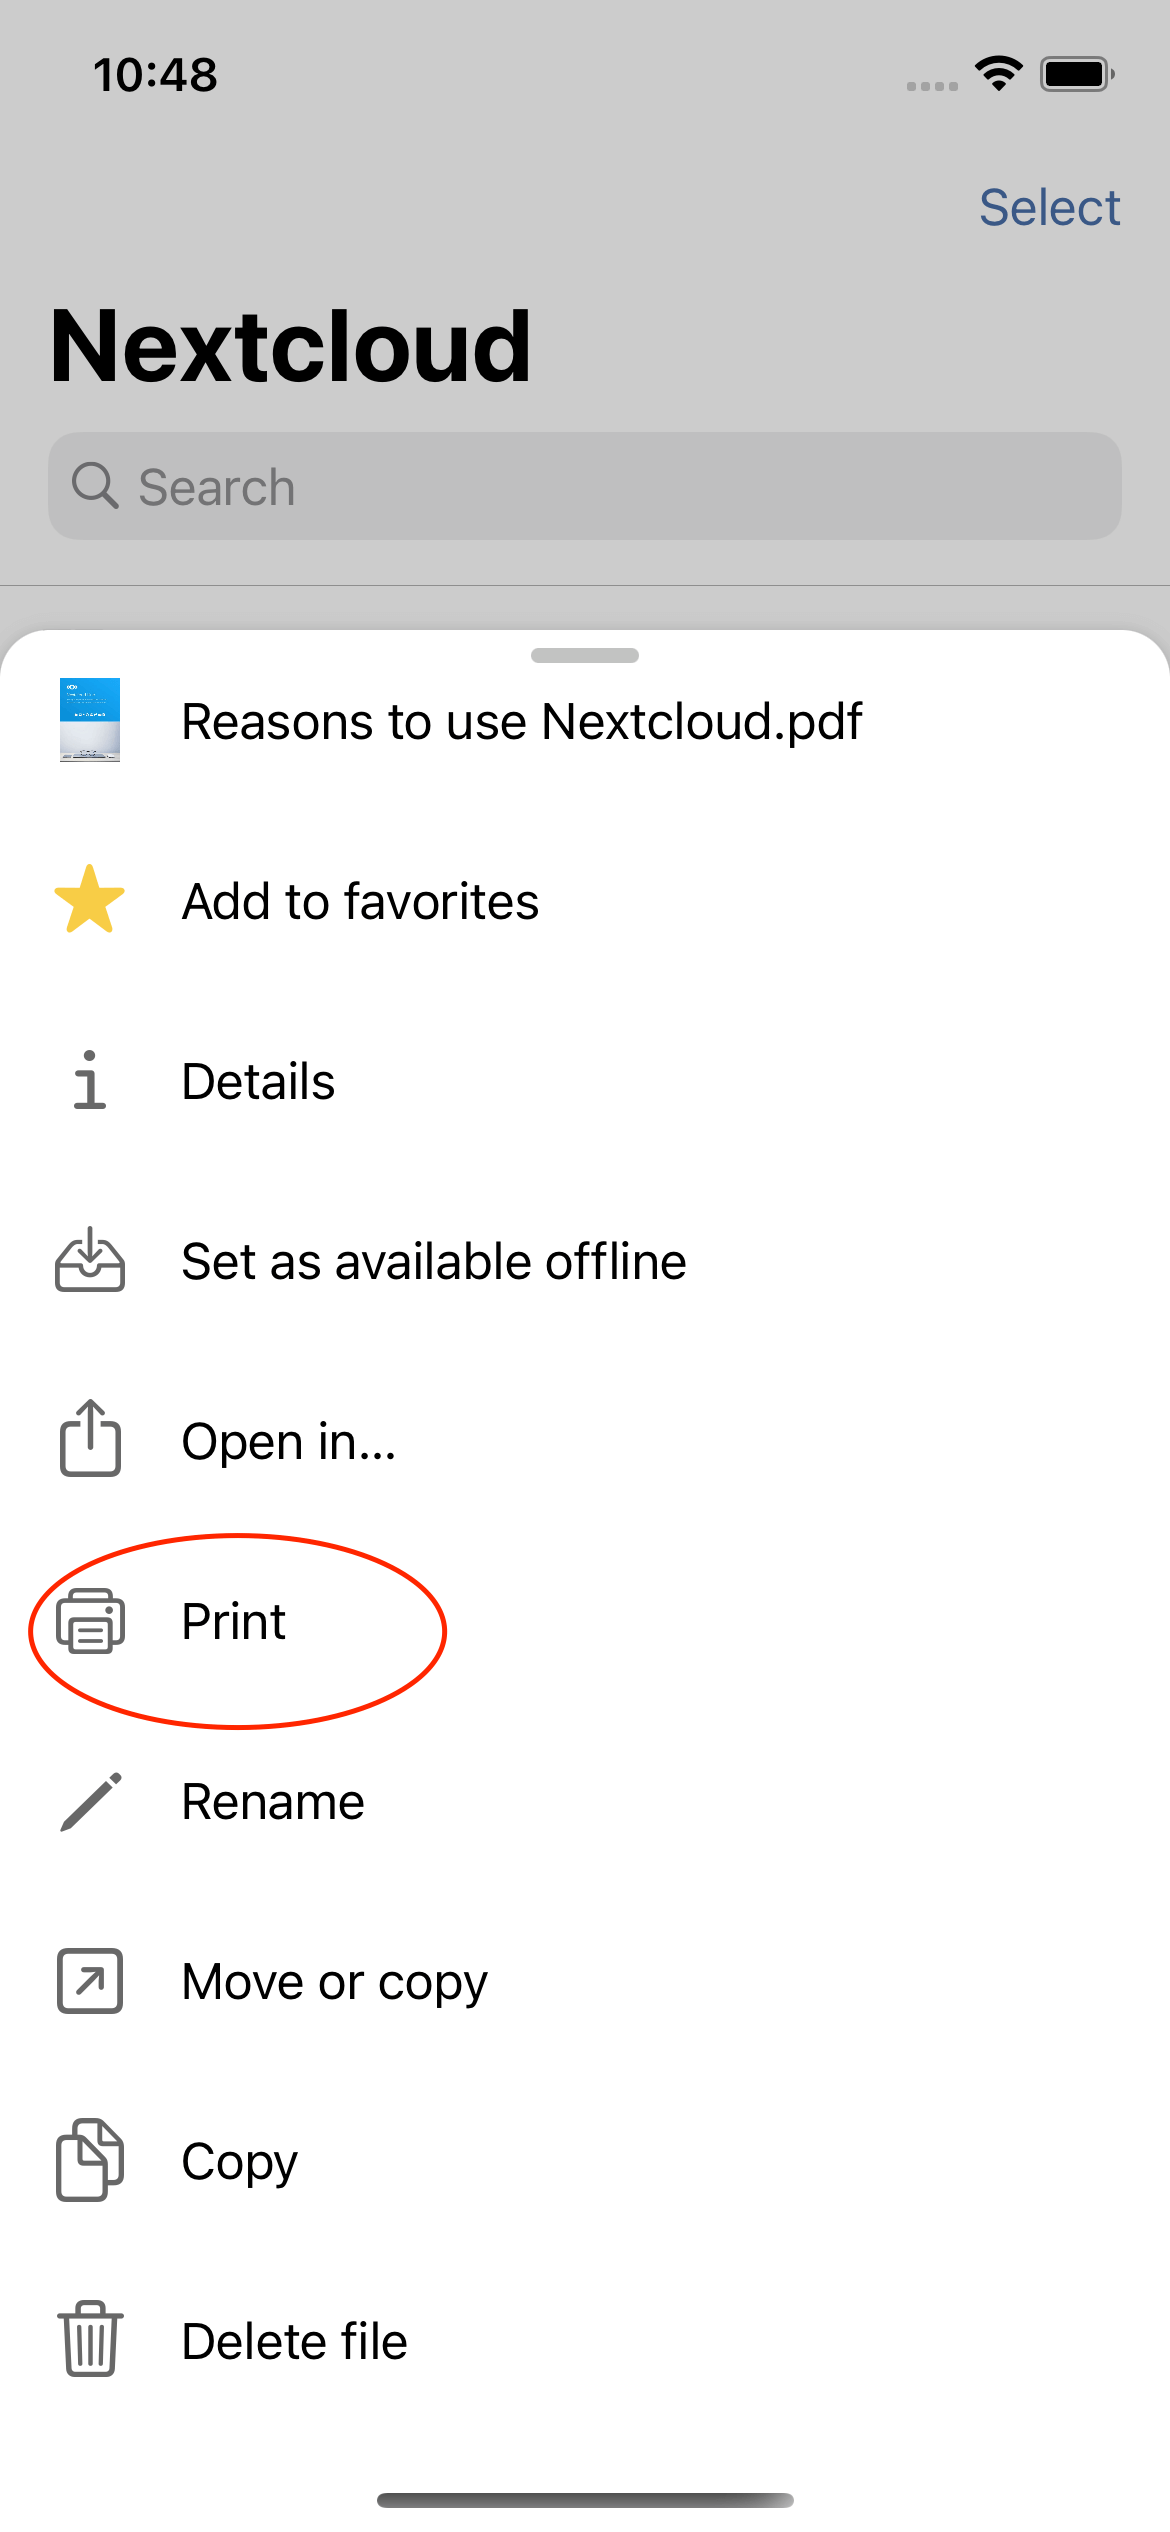Tap the battery status icon
This screenshot has width=1170, height=2532.
(x=1077, y=74)
